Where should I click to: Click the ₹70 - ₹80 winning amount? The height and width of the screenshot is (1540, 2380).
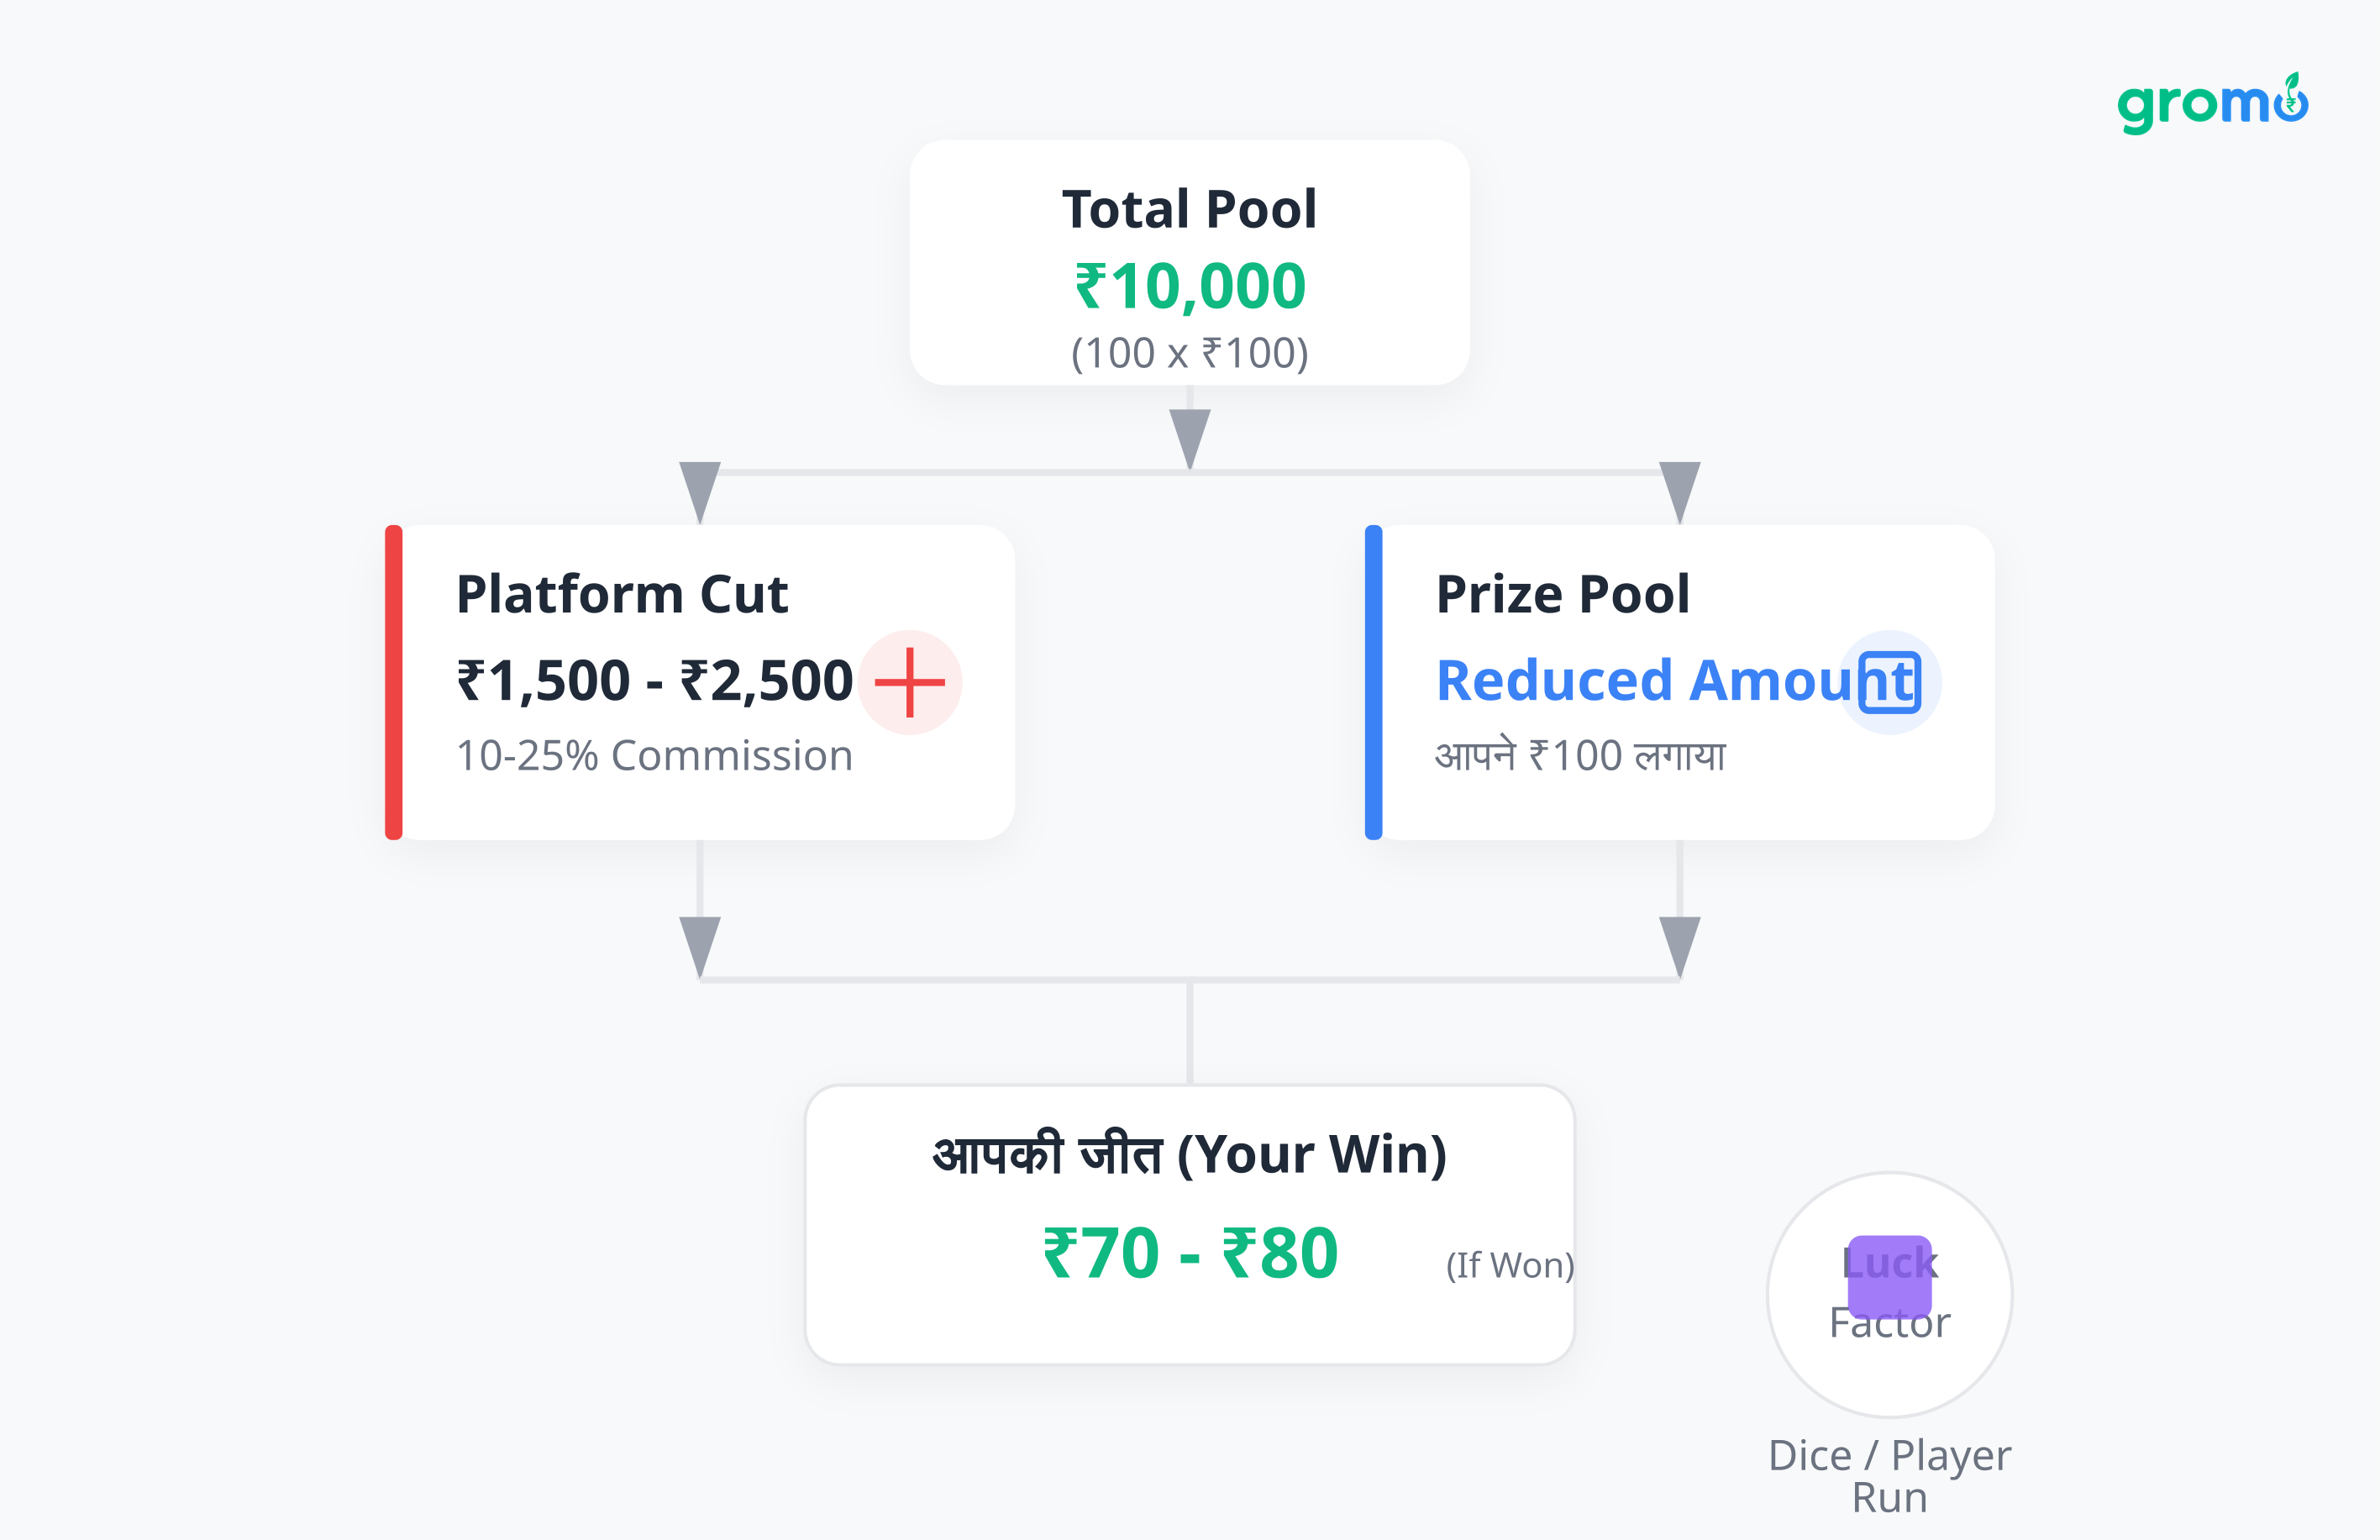(x=1190, y=1253)
